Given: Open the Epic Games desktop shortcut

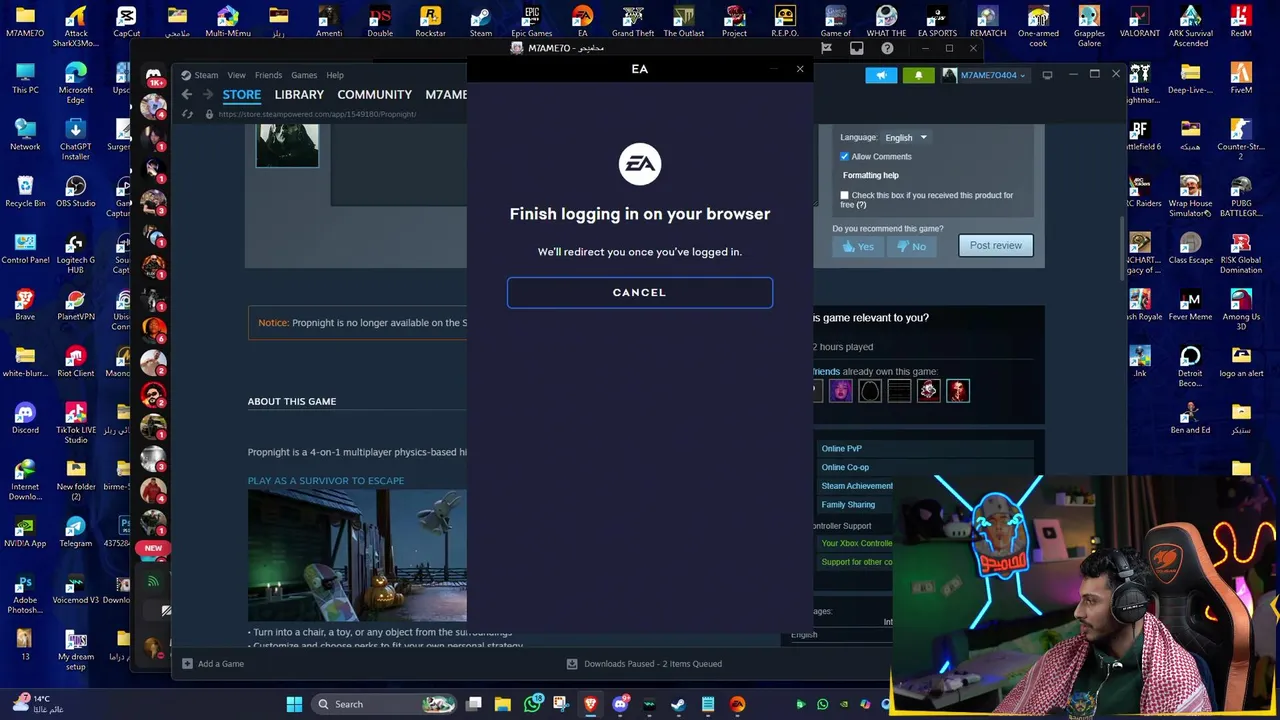Looking at the screenshot, I should coord(532,21).
